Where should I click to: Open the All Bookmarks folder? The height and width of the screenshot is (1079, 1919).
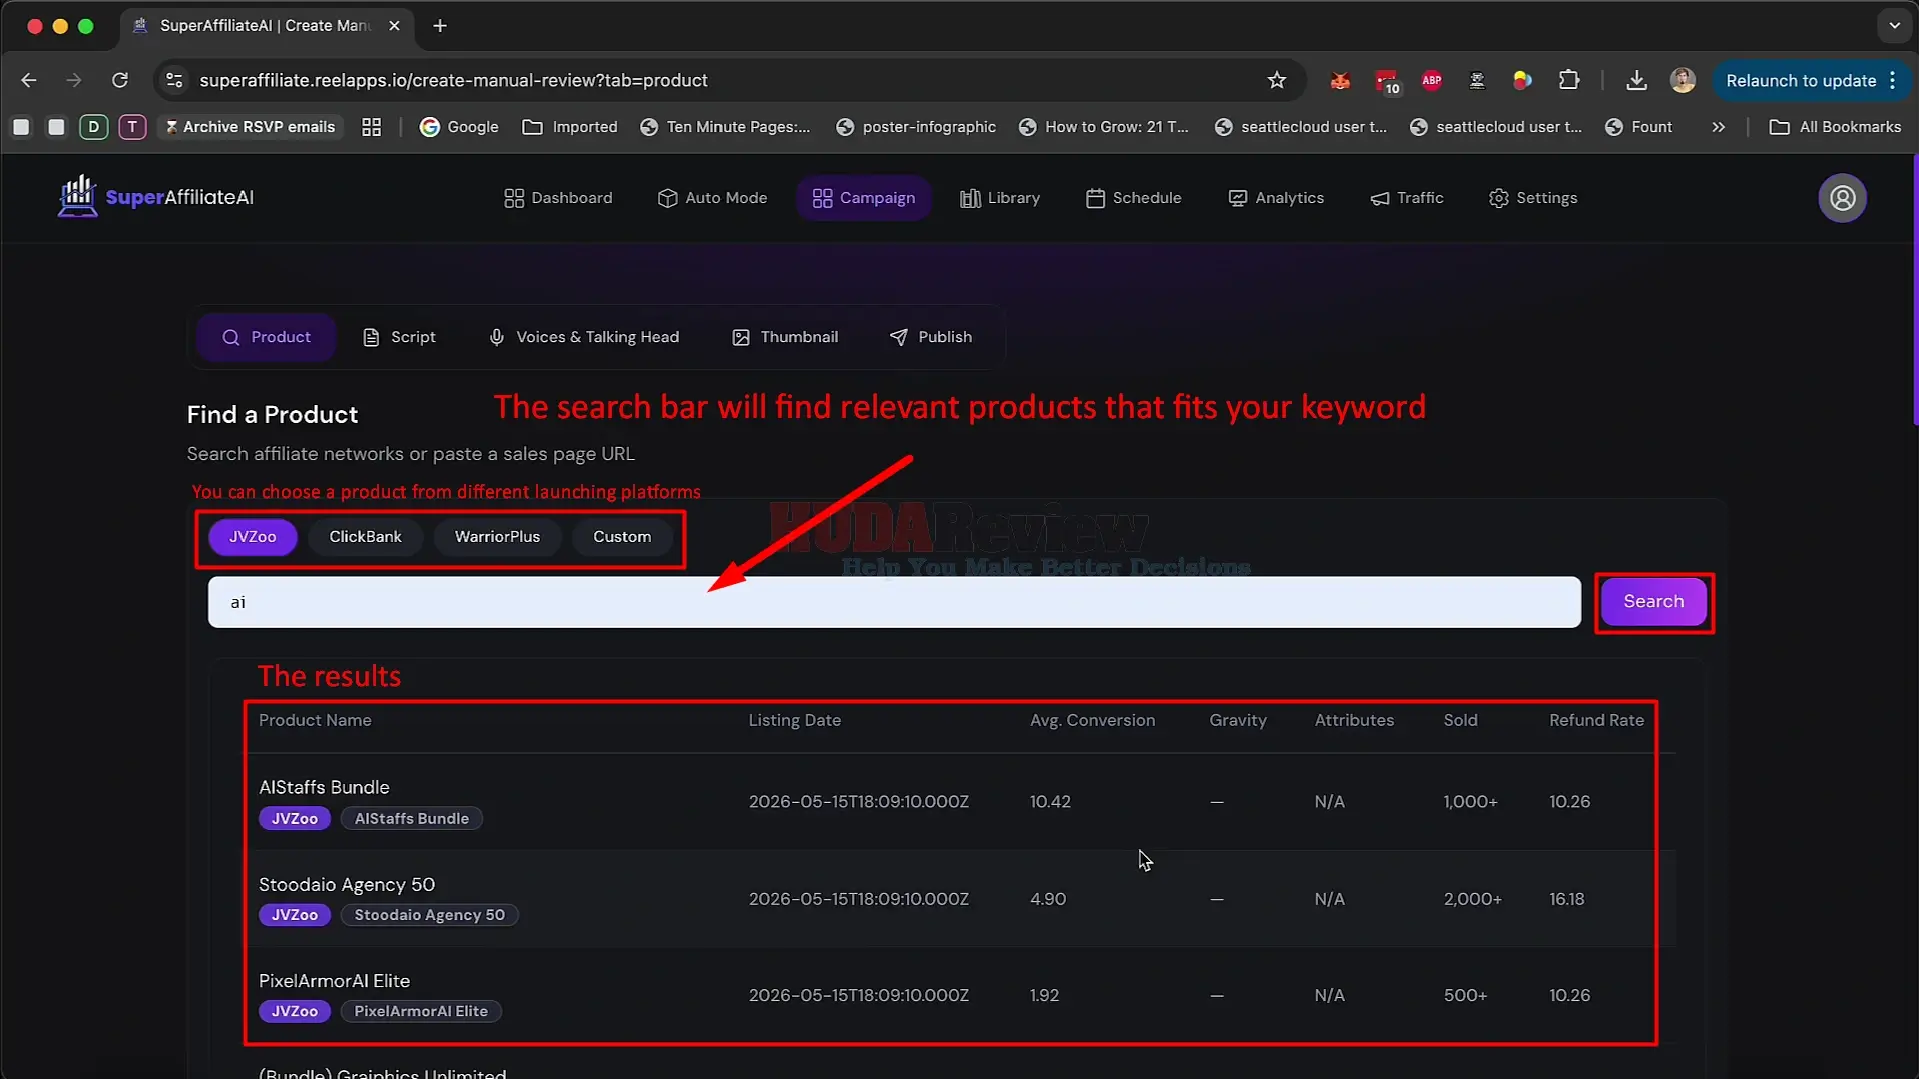pos(1835,127)
